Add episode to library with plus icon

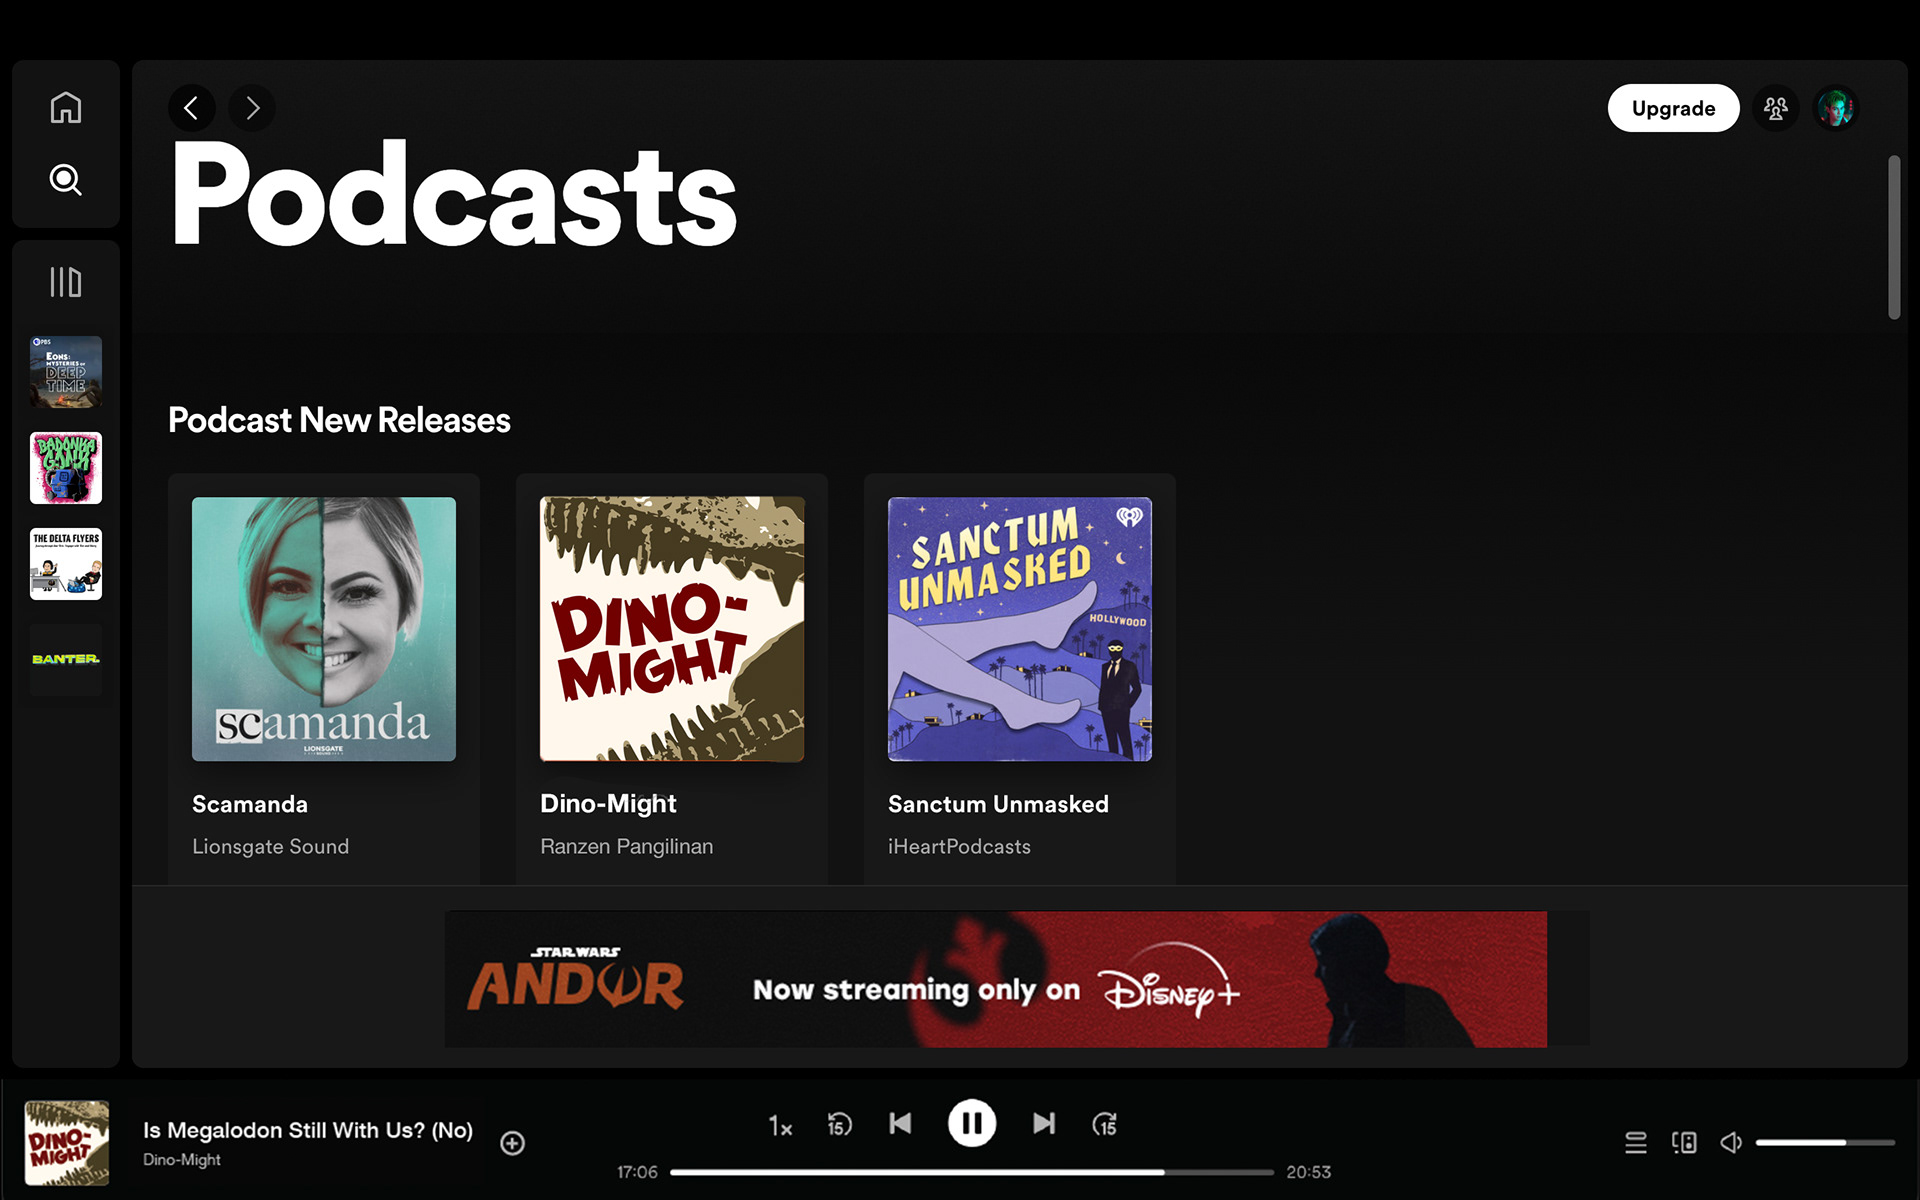click(512, 1143)
